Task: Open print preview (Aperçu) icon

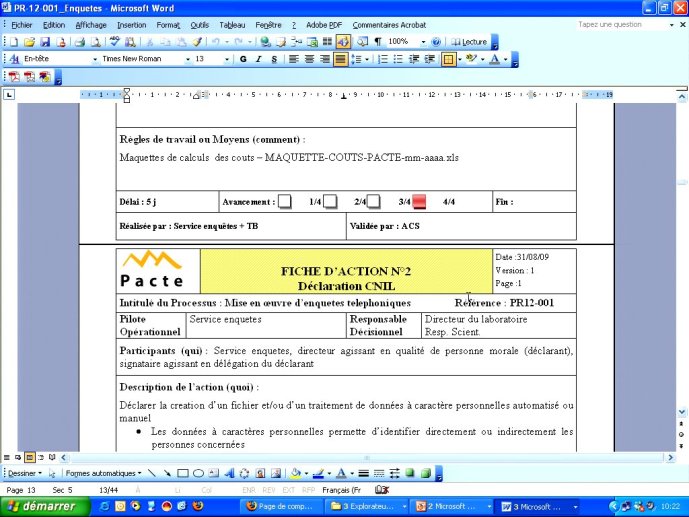Action: [x=95, y=42]
